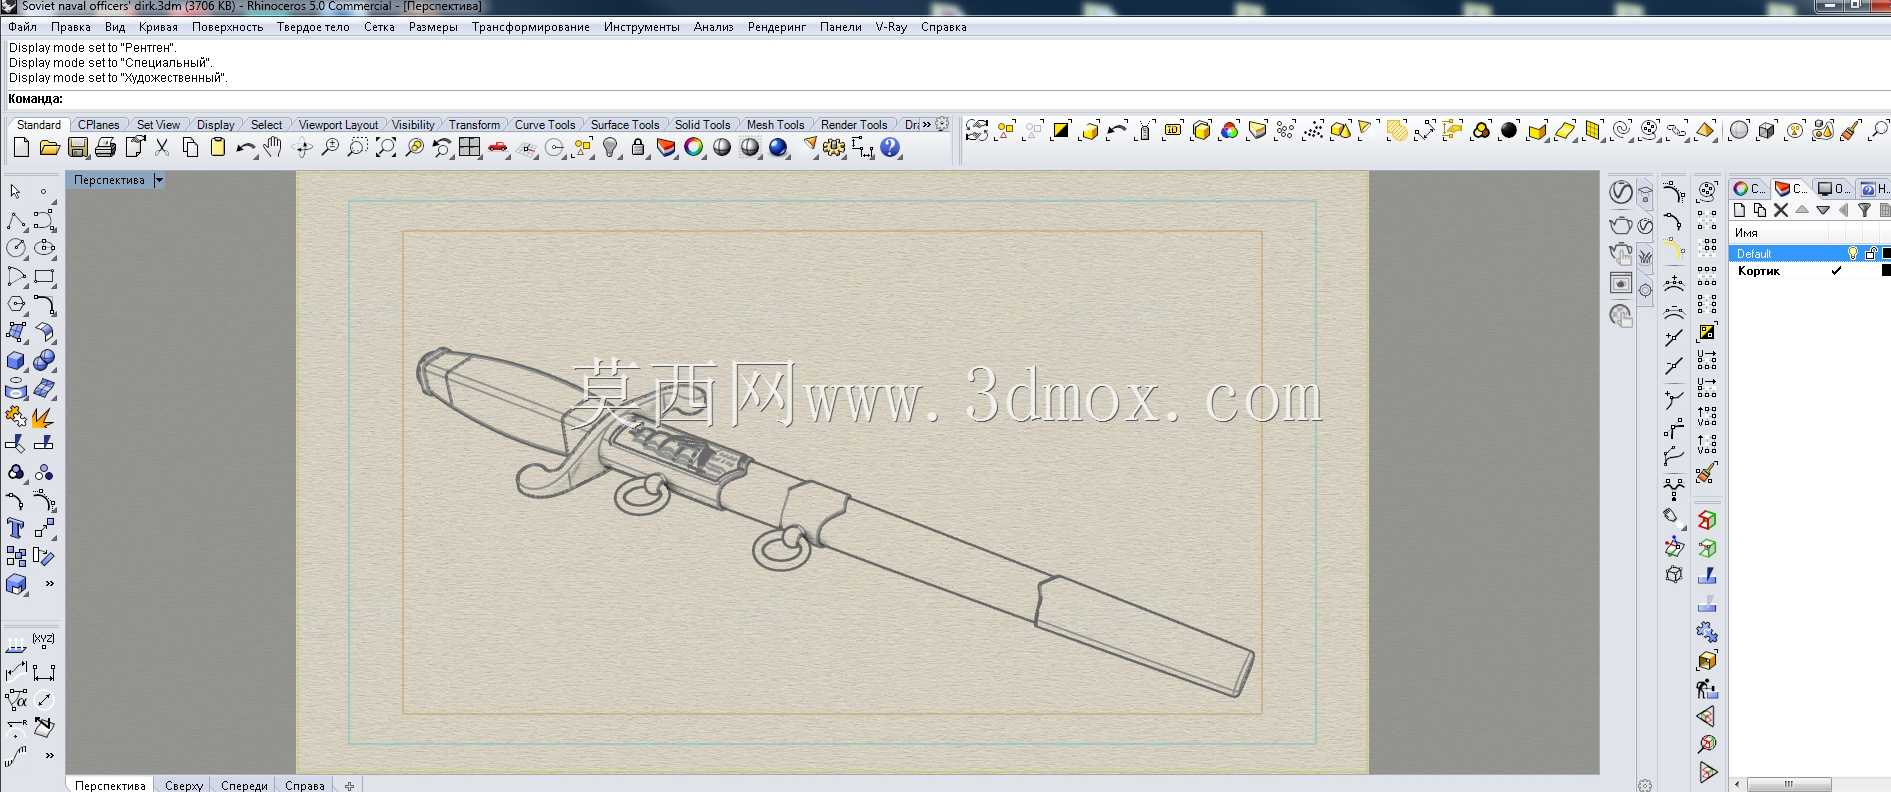The image size is (1891, 792).
Task: Open layer filter funnel button
Action: coord(1865,210)
